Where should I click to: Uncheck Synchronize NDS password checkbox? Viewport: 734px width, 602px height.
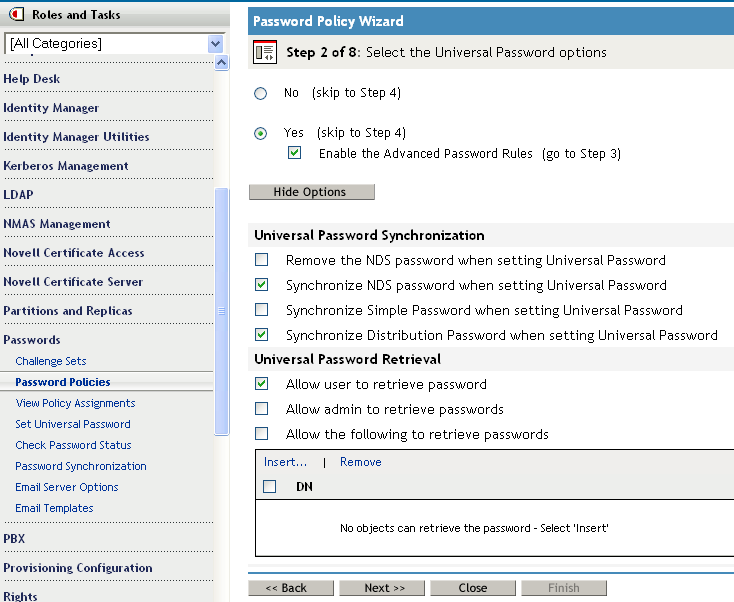(x=261, y=285)
